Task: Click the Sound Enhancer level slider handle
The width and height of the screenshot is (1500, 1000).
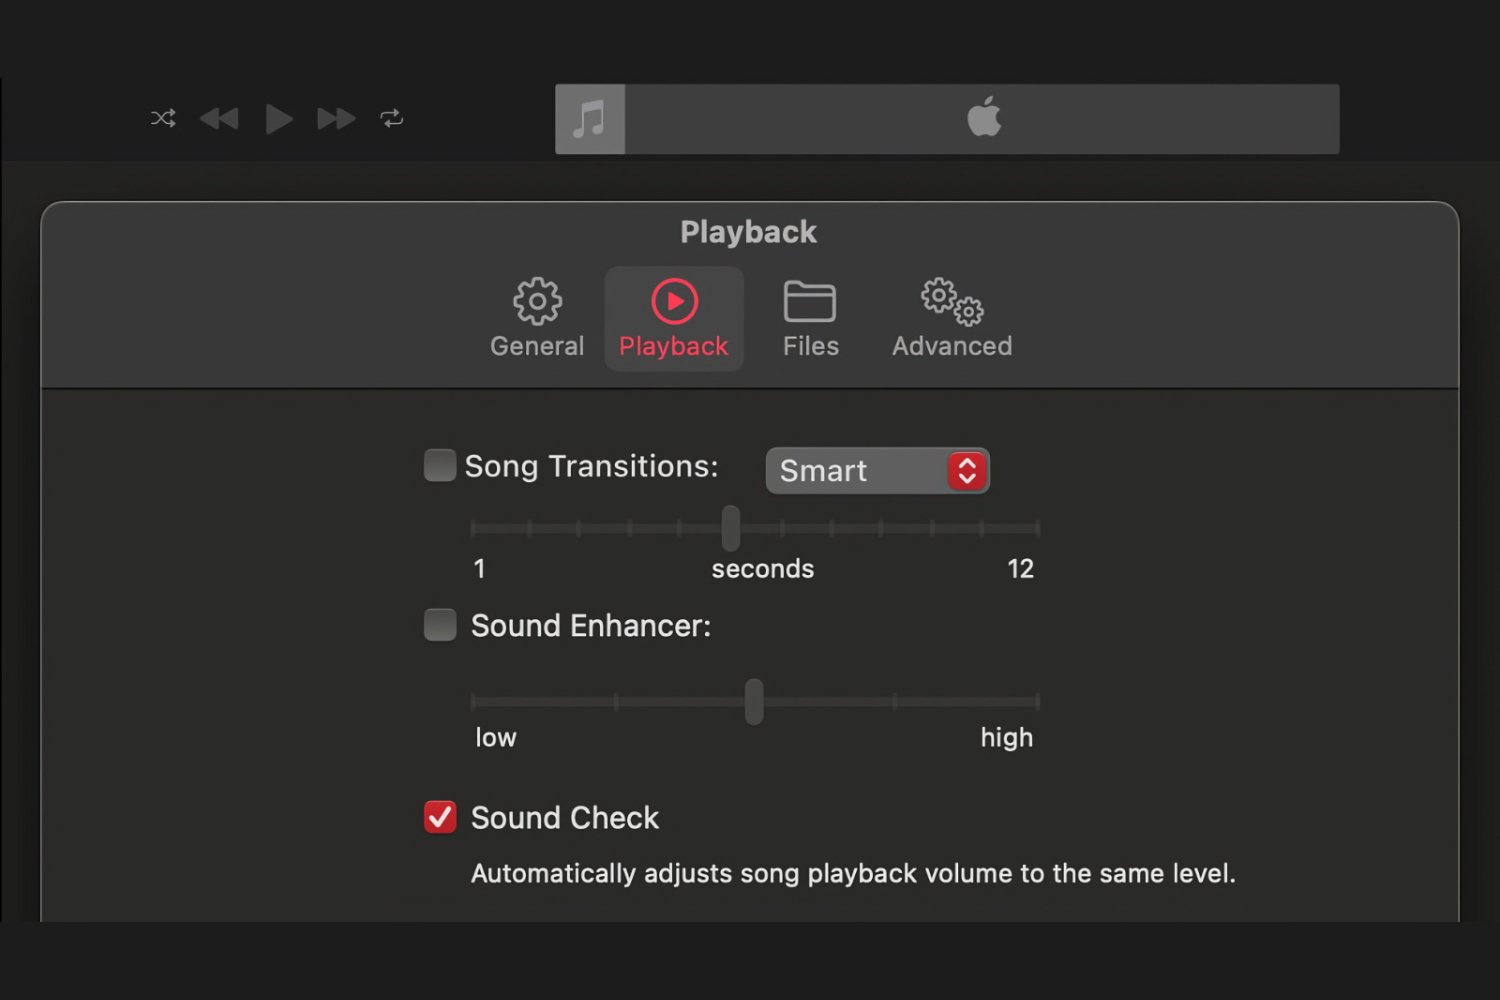Action: pyautogui.click(x=754, y=701)
